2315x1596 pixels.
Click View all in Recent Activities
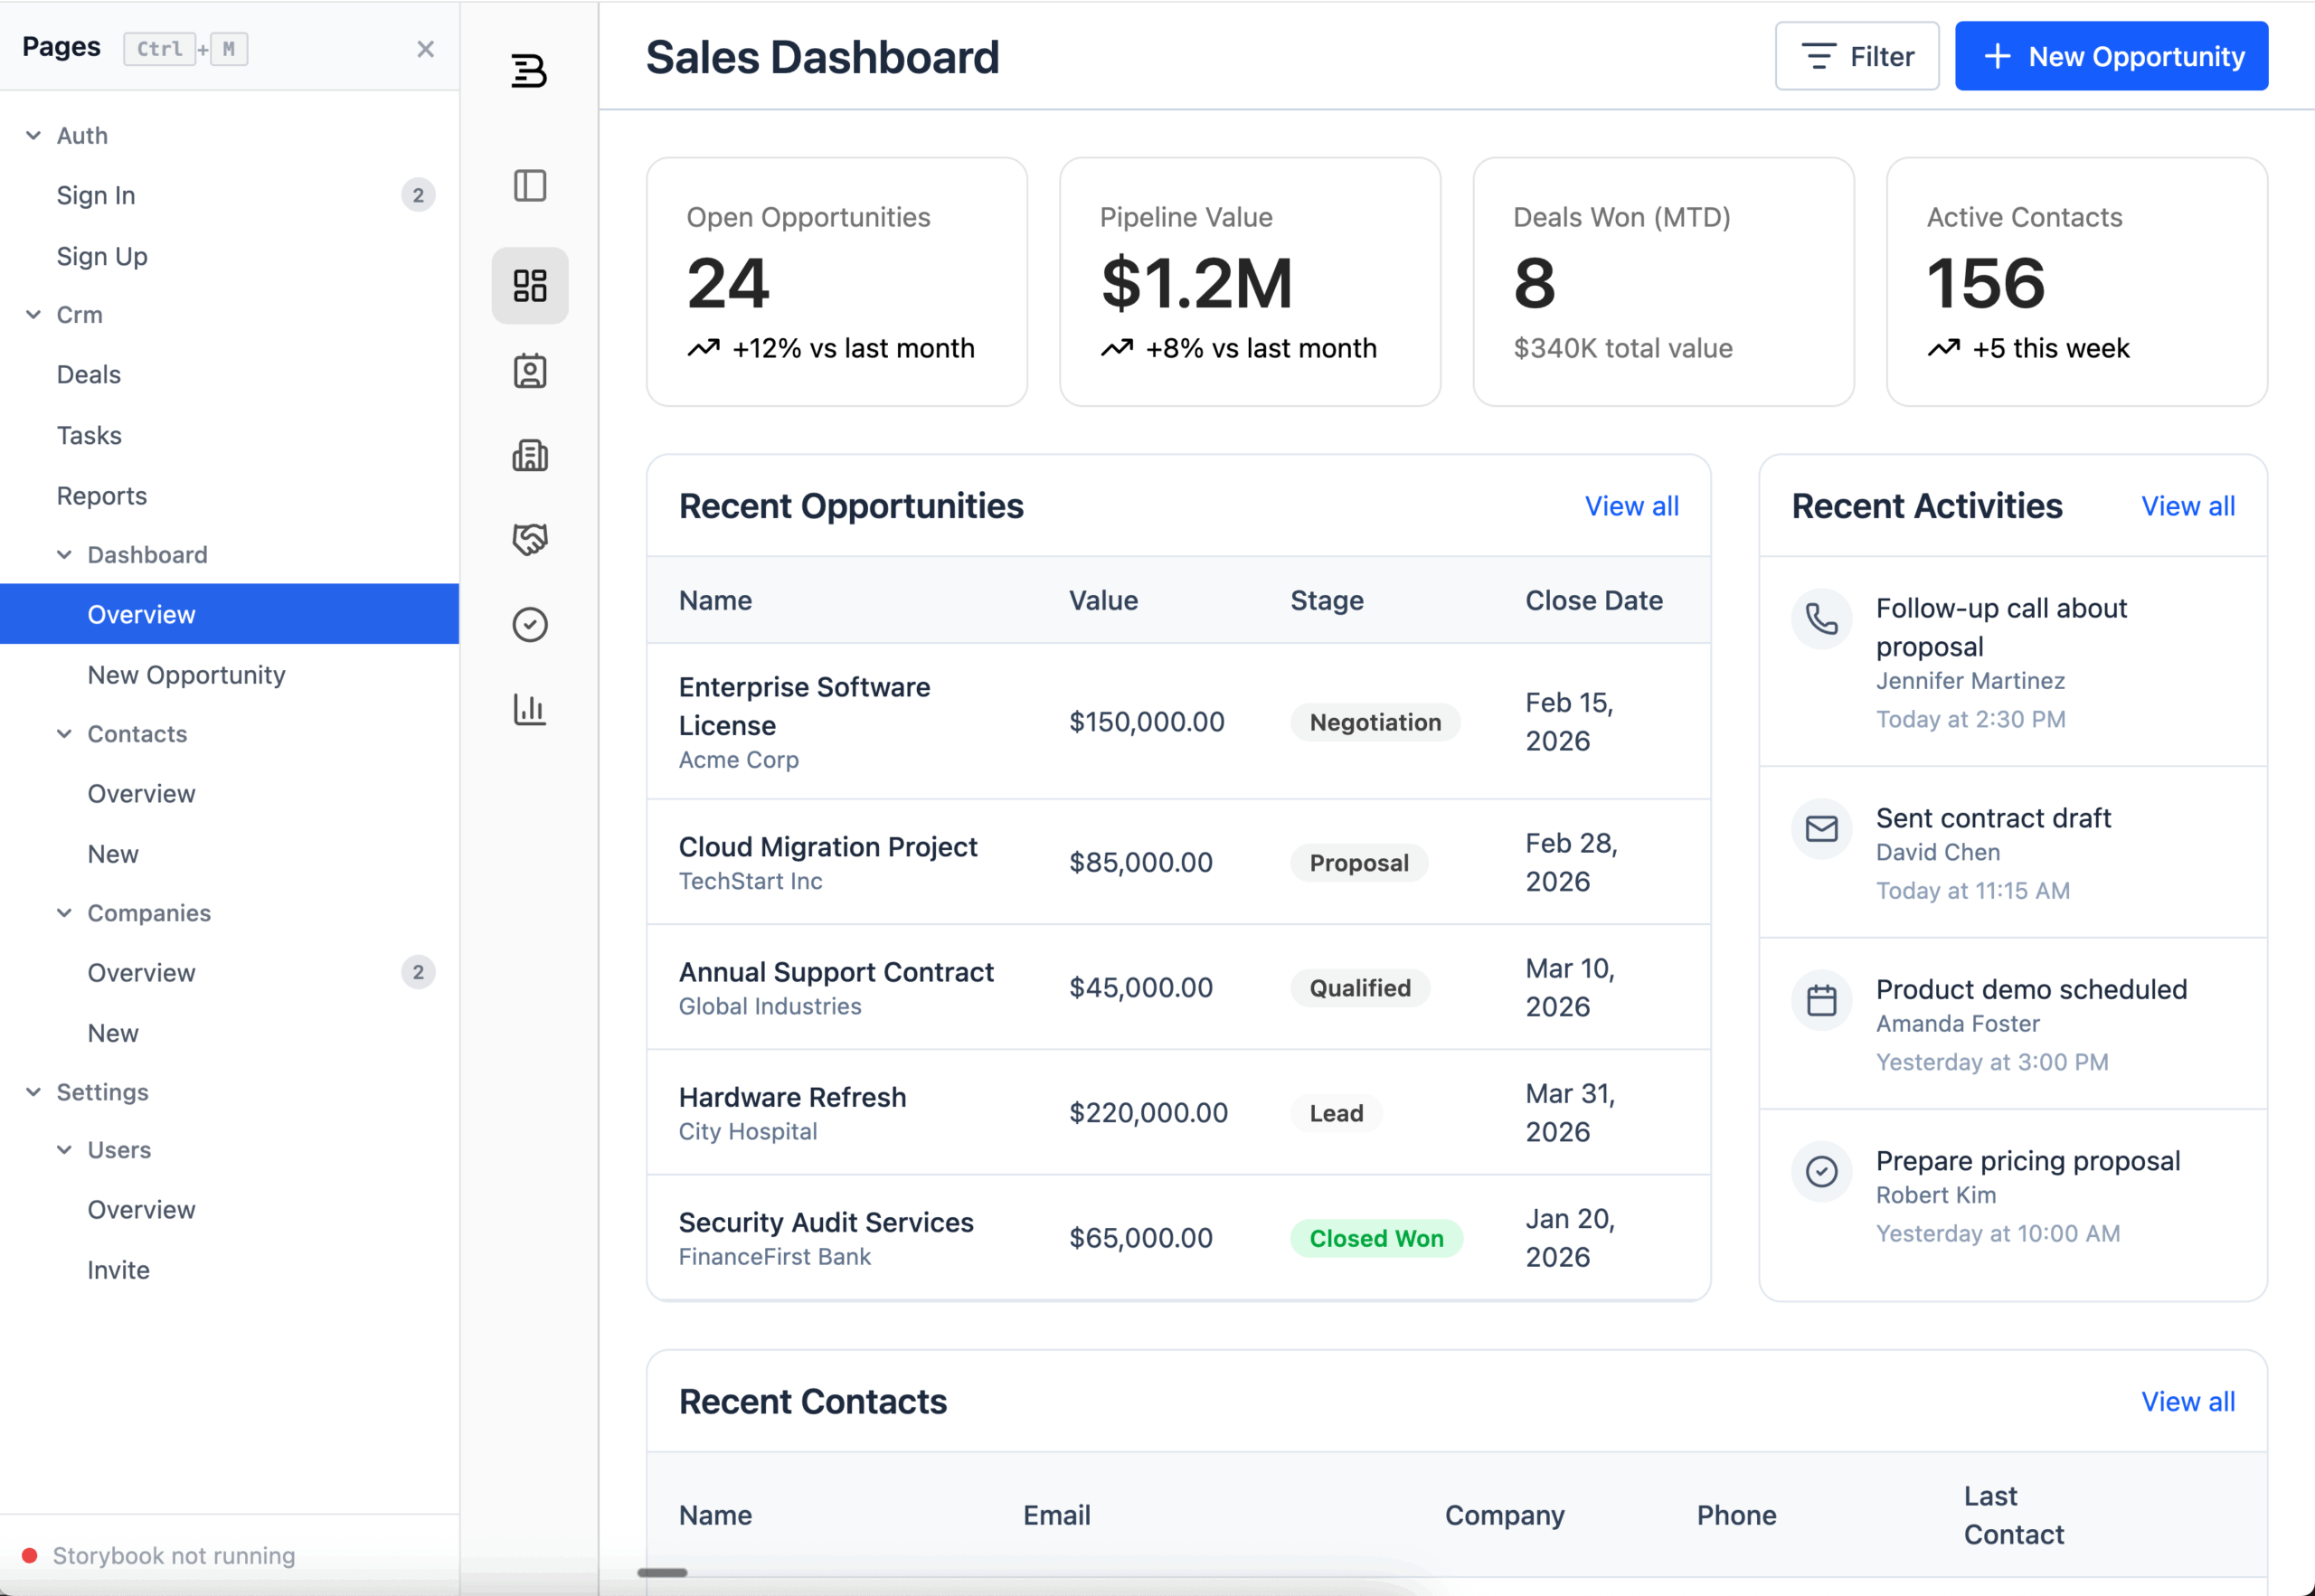point(2187,506)
